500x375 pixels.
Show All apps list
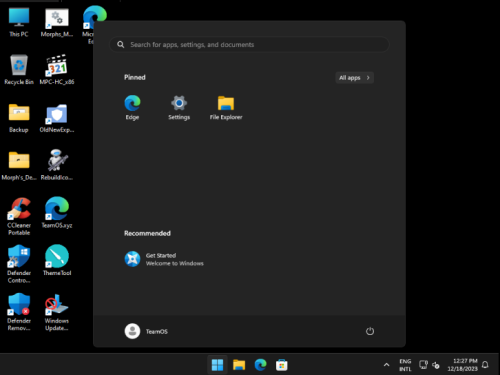coord(354,78)
